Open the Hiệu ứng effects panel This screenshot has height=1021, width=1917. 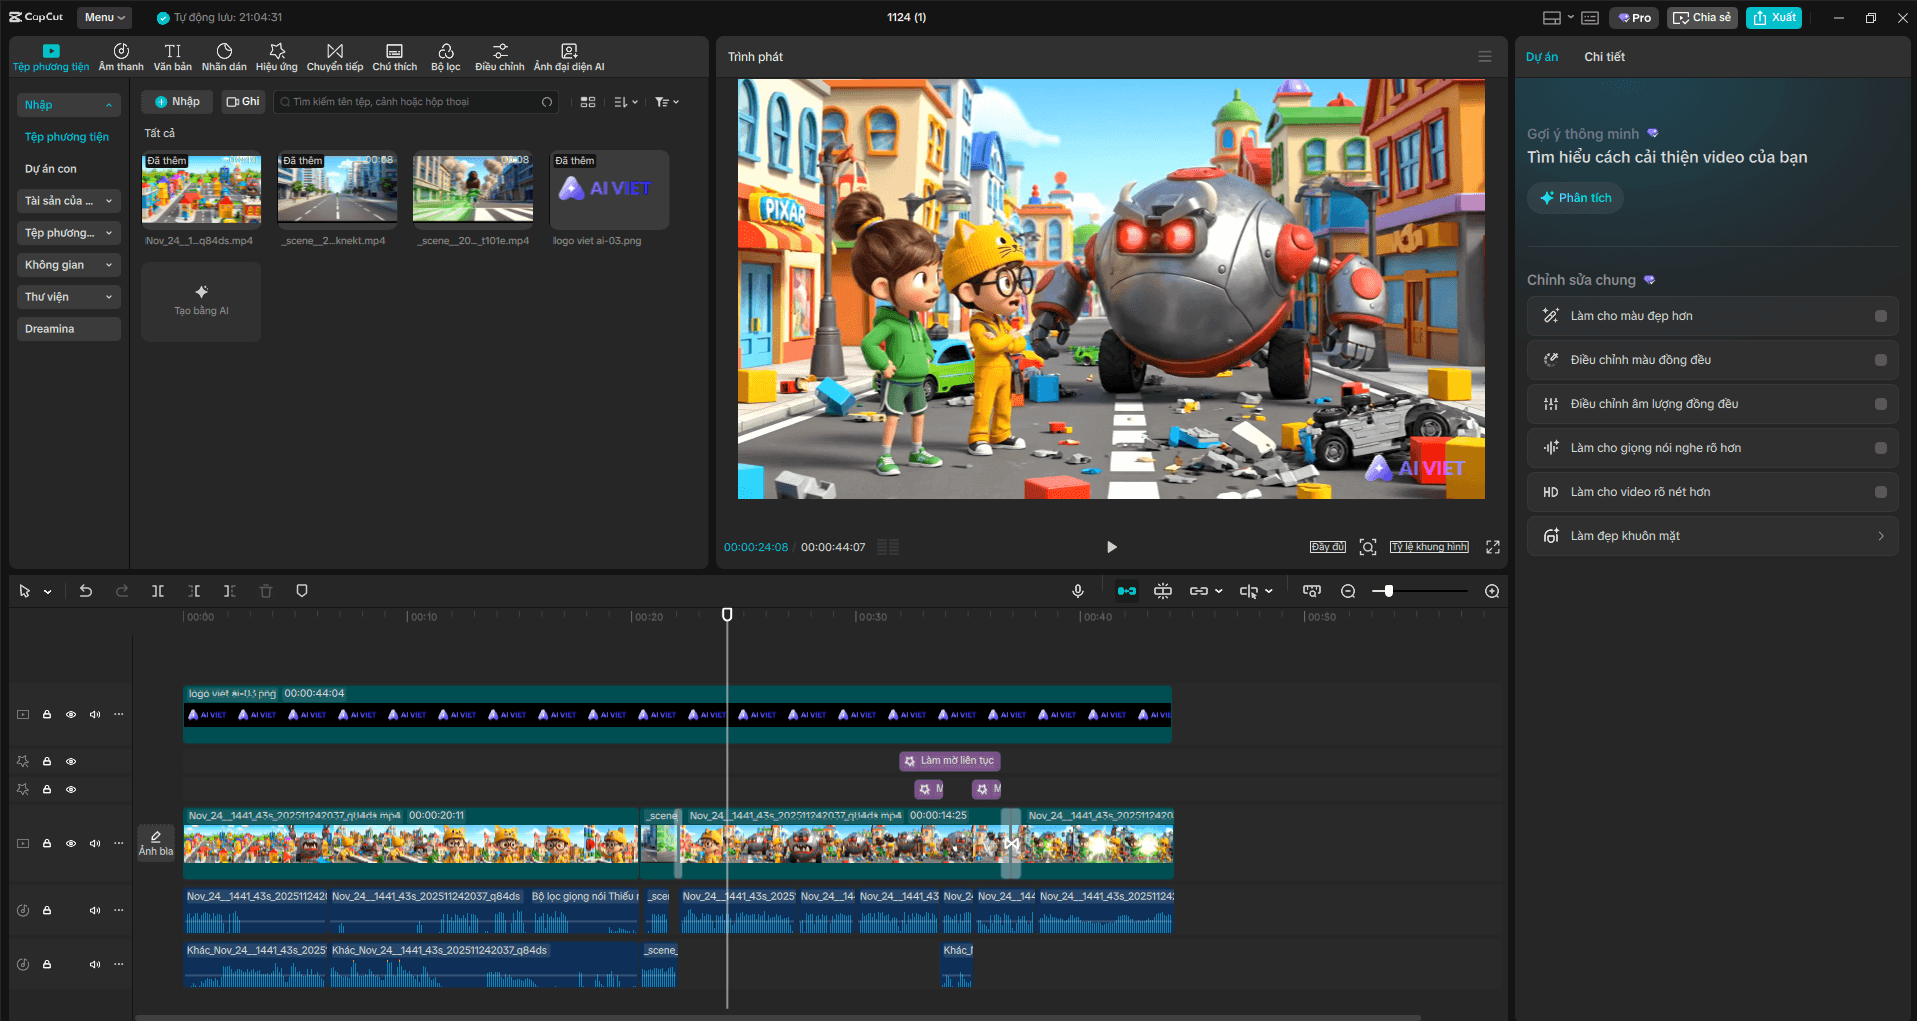277,57
